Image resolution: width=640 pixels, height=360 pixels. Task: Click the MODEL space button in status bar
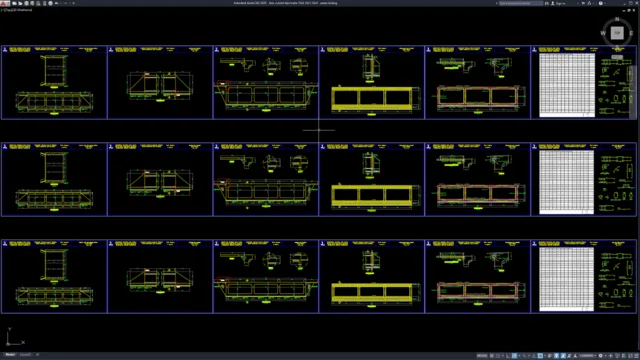[482, 356]
